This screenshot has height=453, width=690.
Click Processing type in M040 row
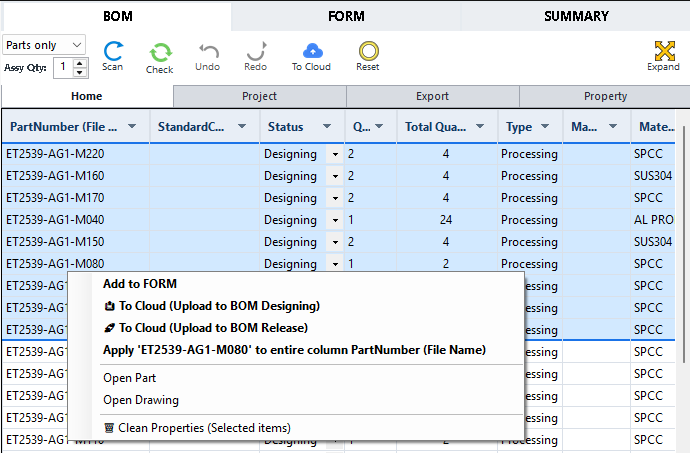tap(530, 220)
